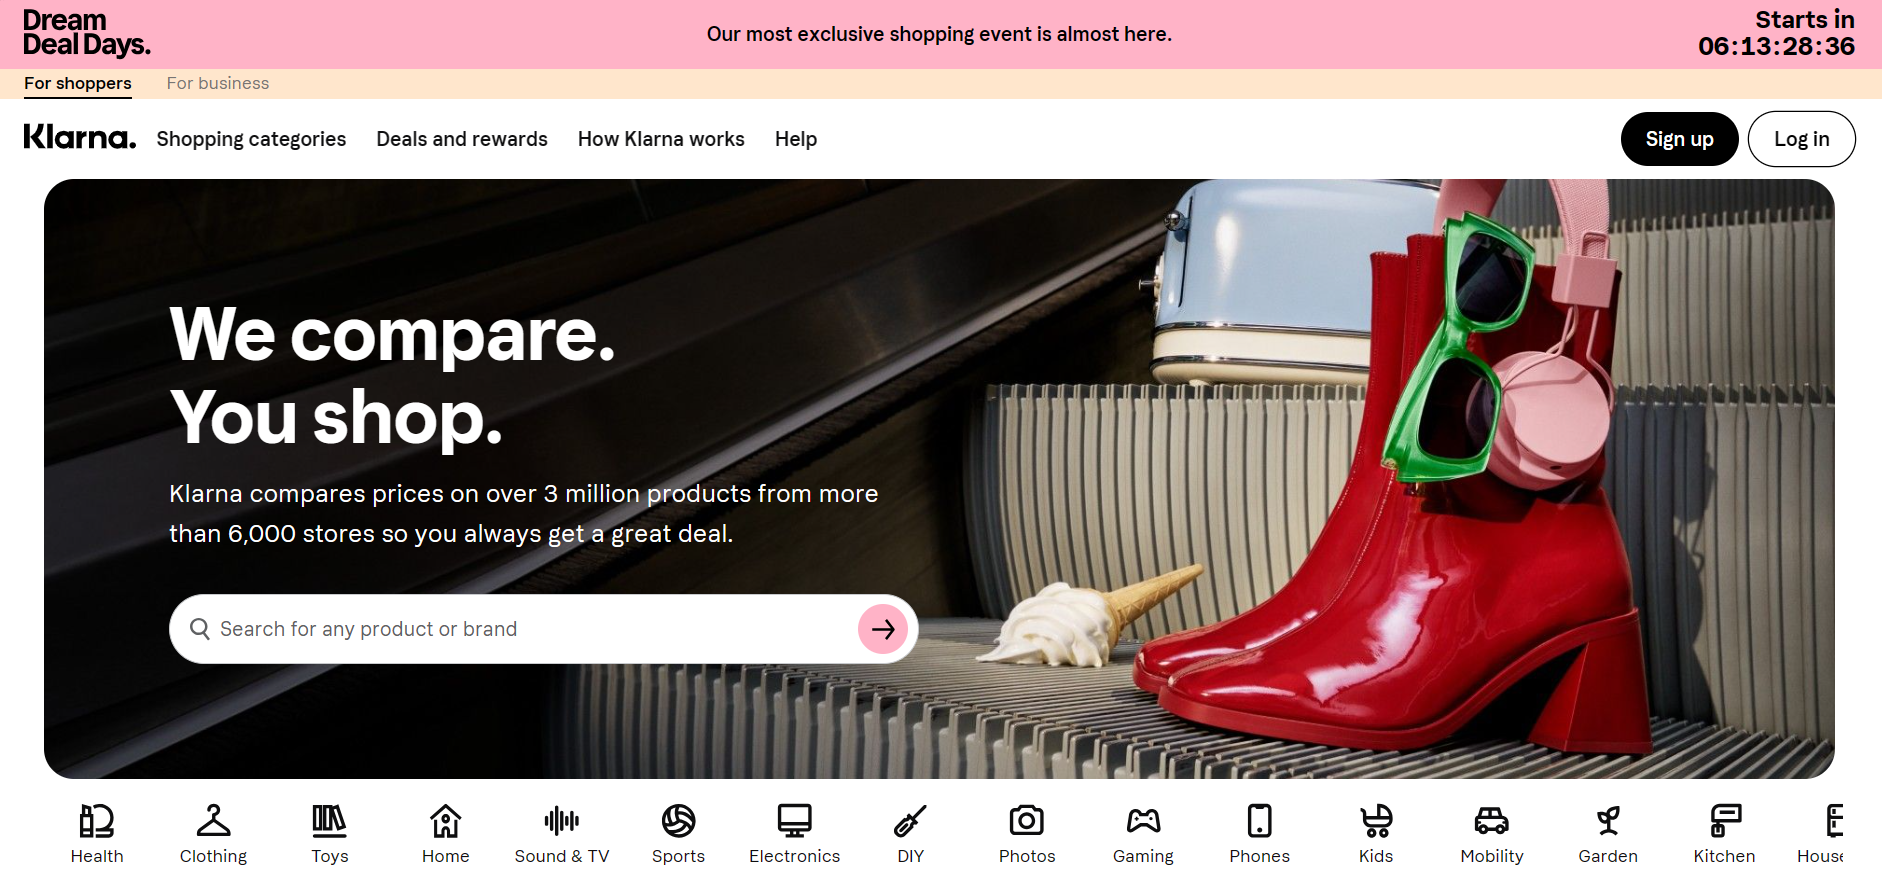Image resolution: width=1882 pixels, height=875 pixels.
Task: Click the exclusive shopping event banner text
Action: 939,34
